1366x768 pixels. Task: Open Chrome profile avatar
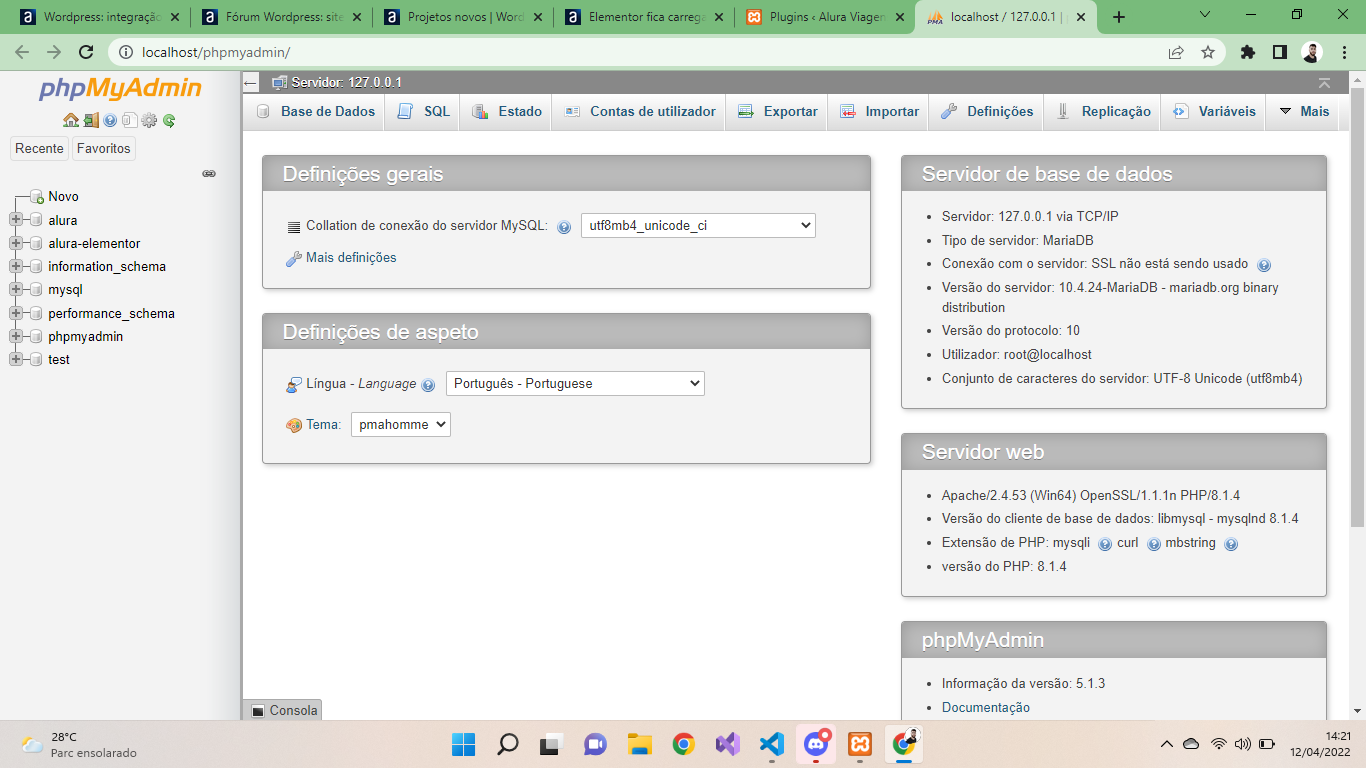1312,52
